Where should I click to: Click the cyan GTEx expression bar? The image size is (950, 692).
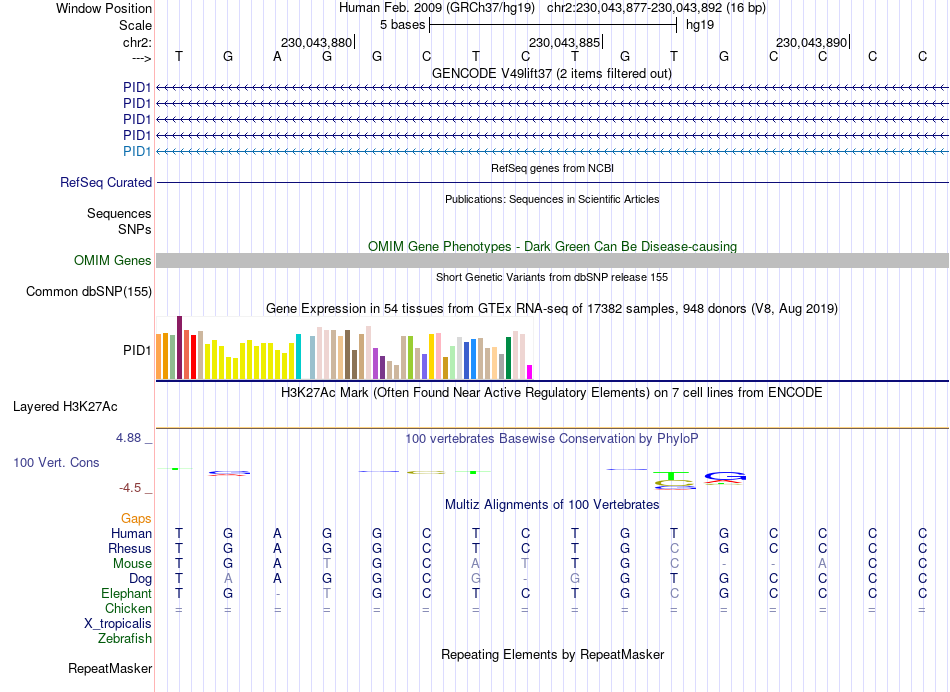(298, 356)
